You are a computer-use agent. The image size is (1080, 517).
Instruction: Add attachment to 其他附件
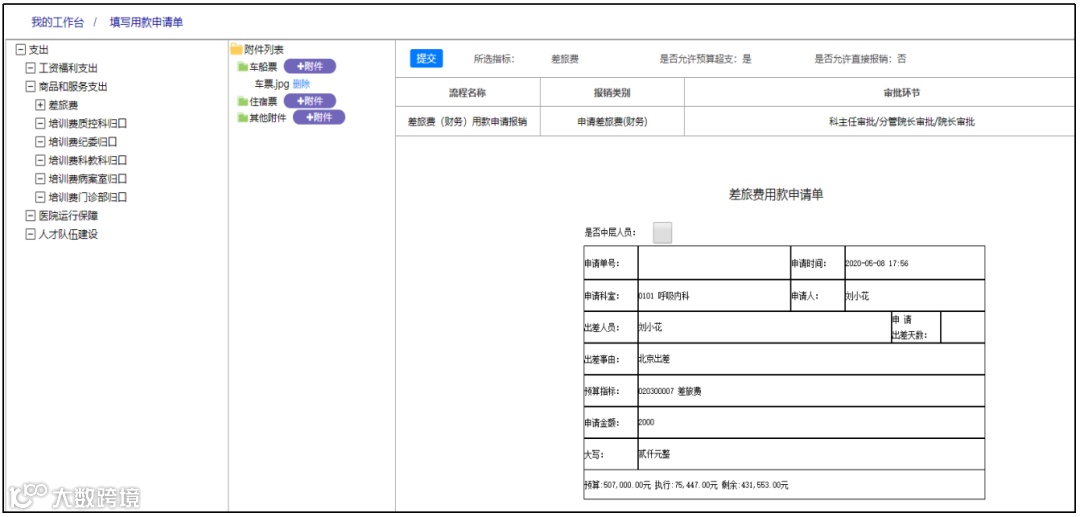click(319, 118)
